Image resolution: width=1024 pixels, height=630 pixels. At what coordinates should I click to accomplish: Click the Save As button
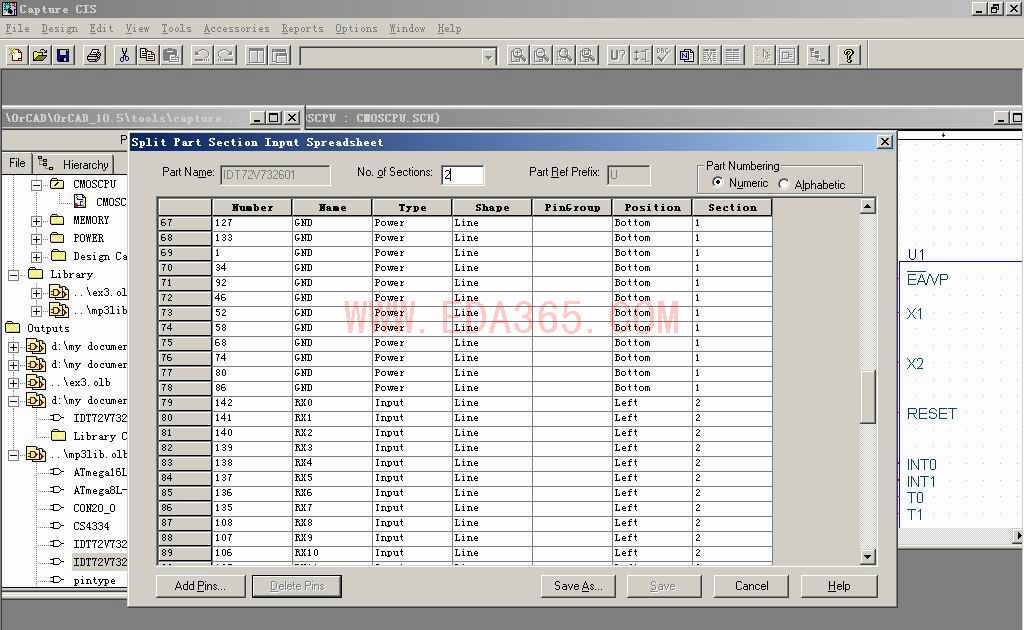[x=578, y=586]
